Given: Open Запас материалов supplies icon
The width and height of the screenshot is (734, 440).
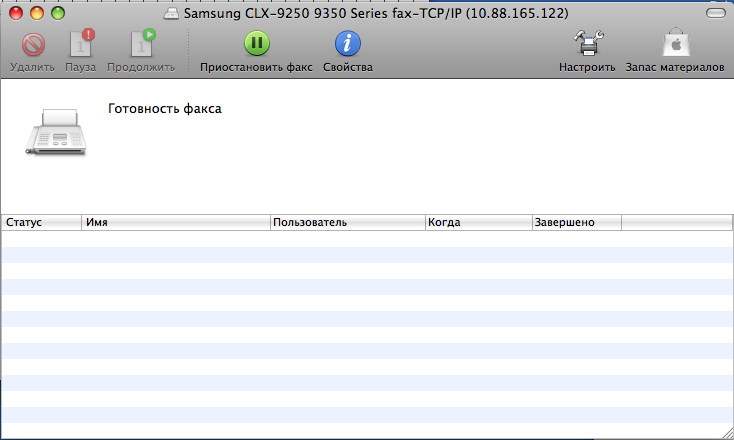Looking at the screenshot, I should pyautogui.click(x=676, y=43).
